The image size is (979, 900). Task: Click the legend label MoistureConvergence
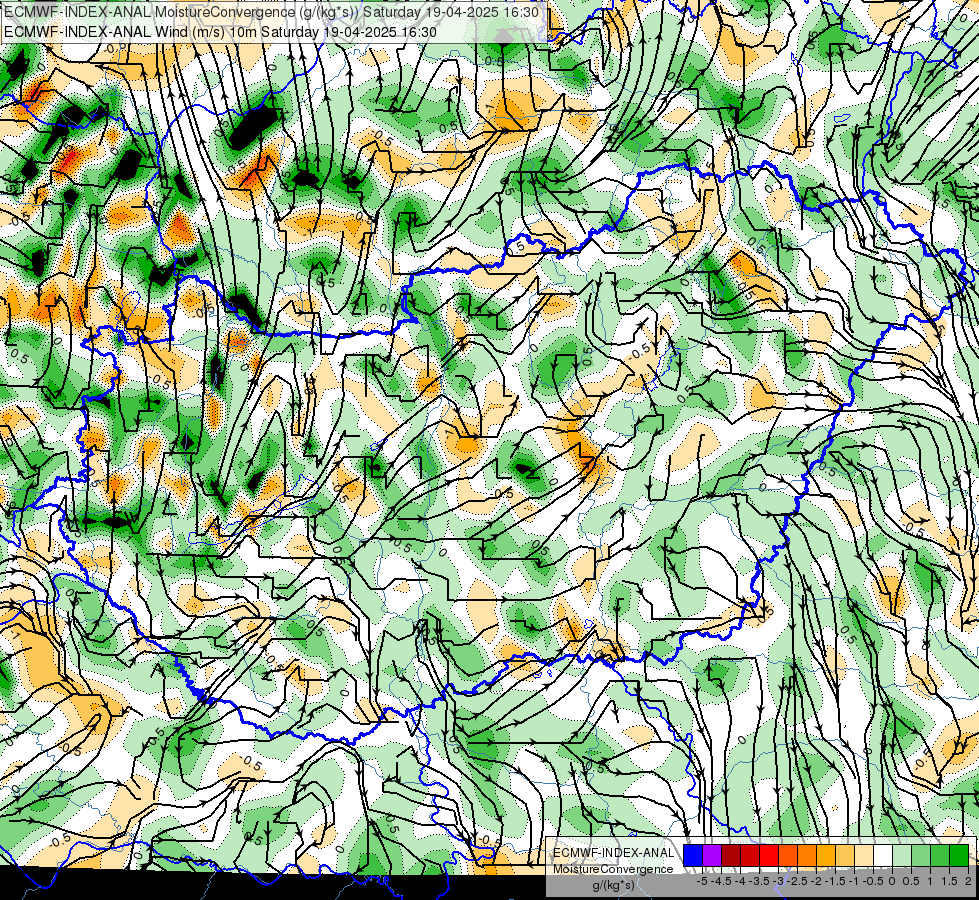coord(613,869)
